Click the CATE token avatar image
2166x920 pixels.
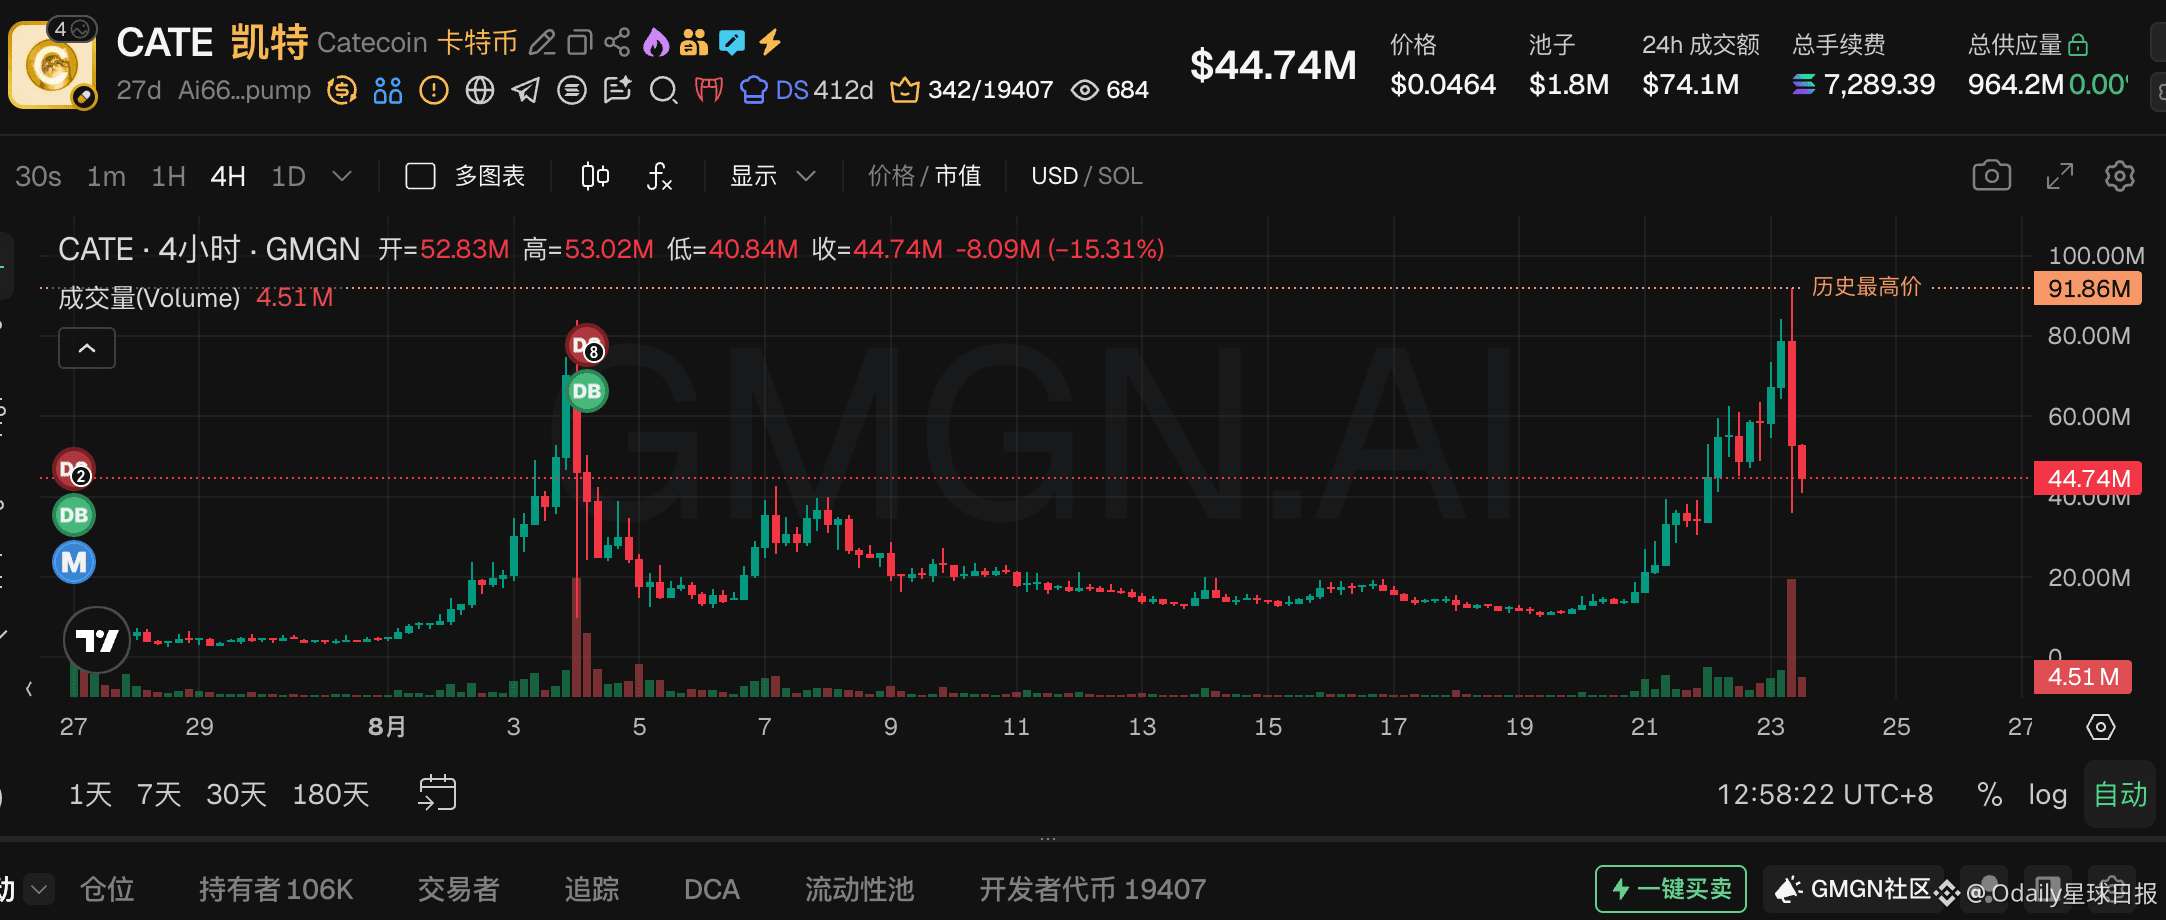(52, 65)
